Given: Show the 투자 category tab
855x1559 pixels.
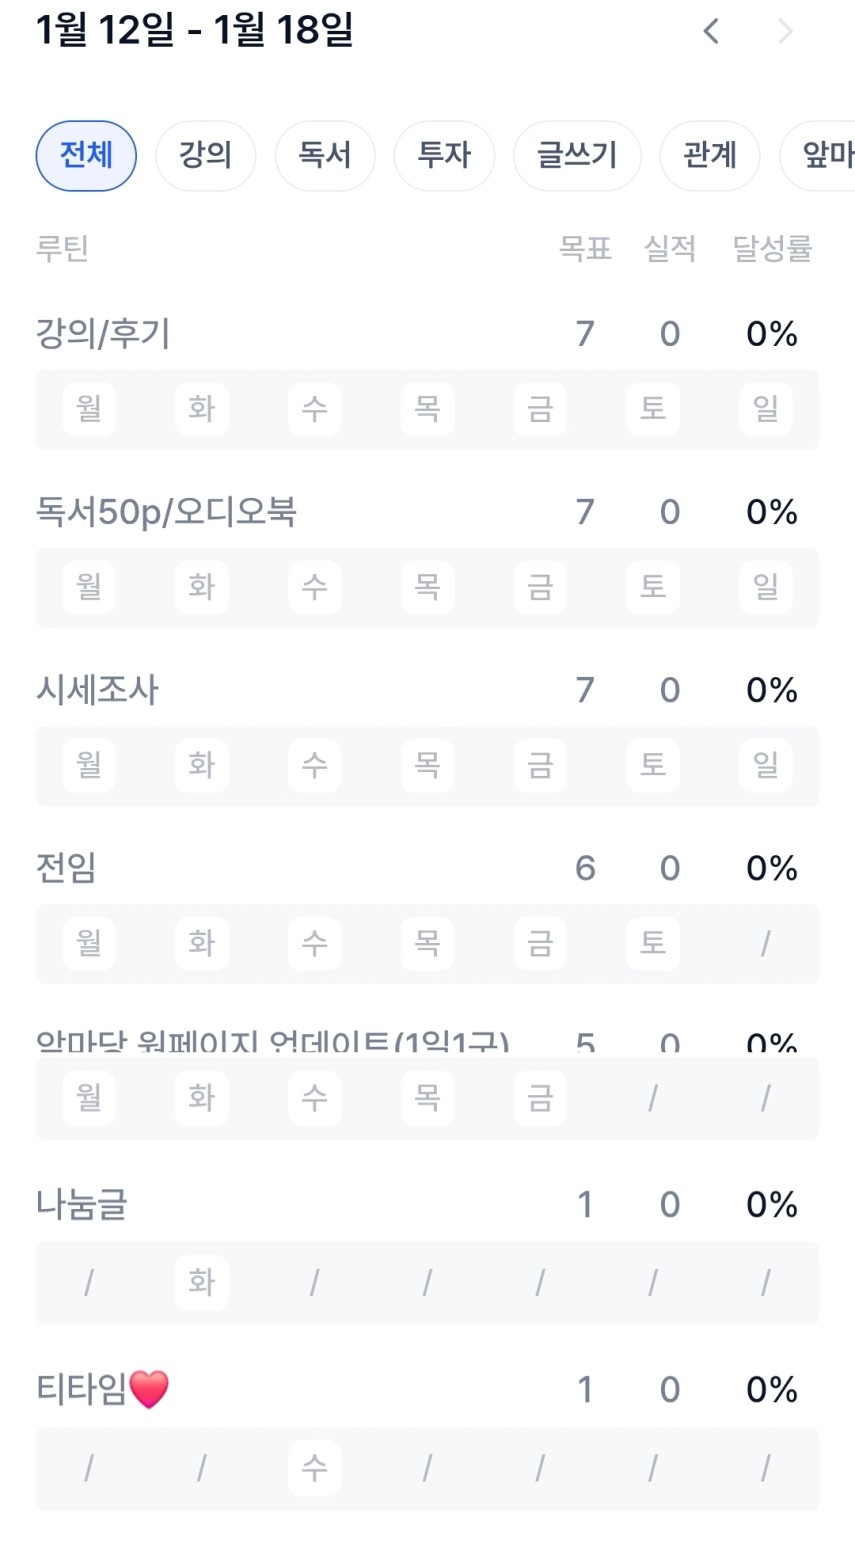Looking at the screenshot, I should pos(444,155).
